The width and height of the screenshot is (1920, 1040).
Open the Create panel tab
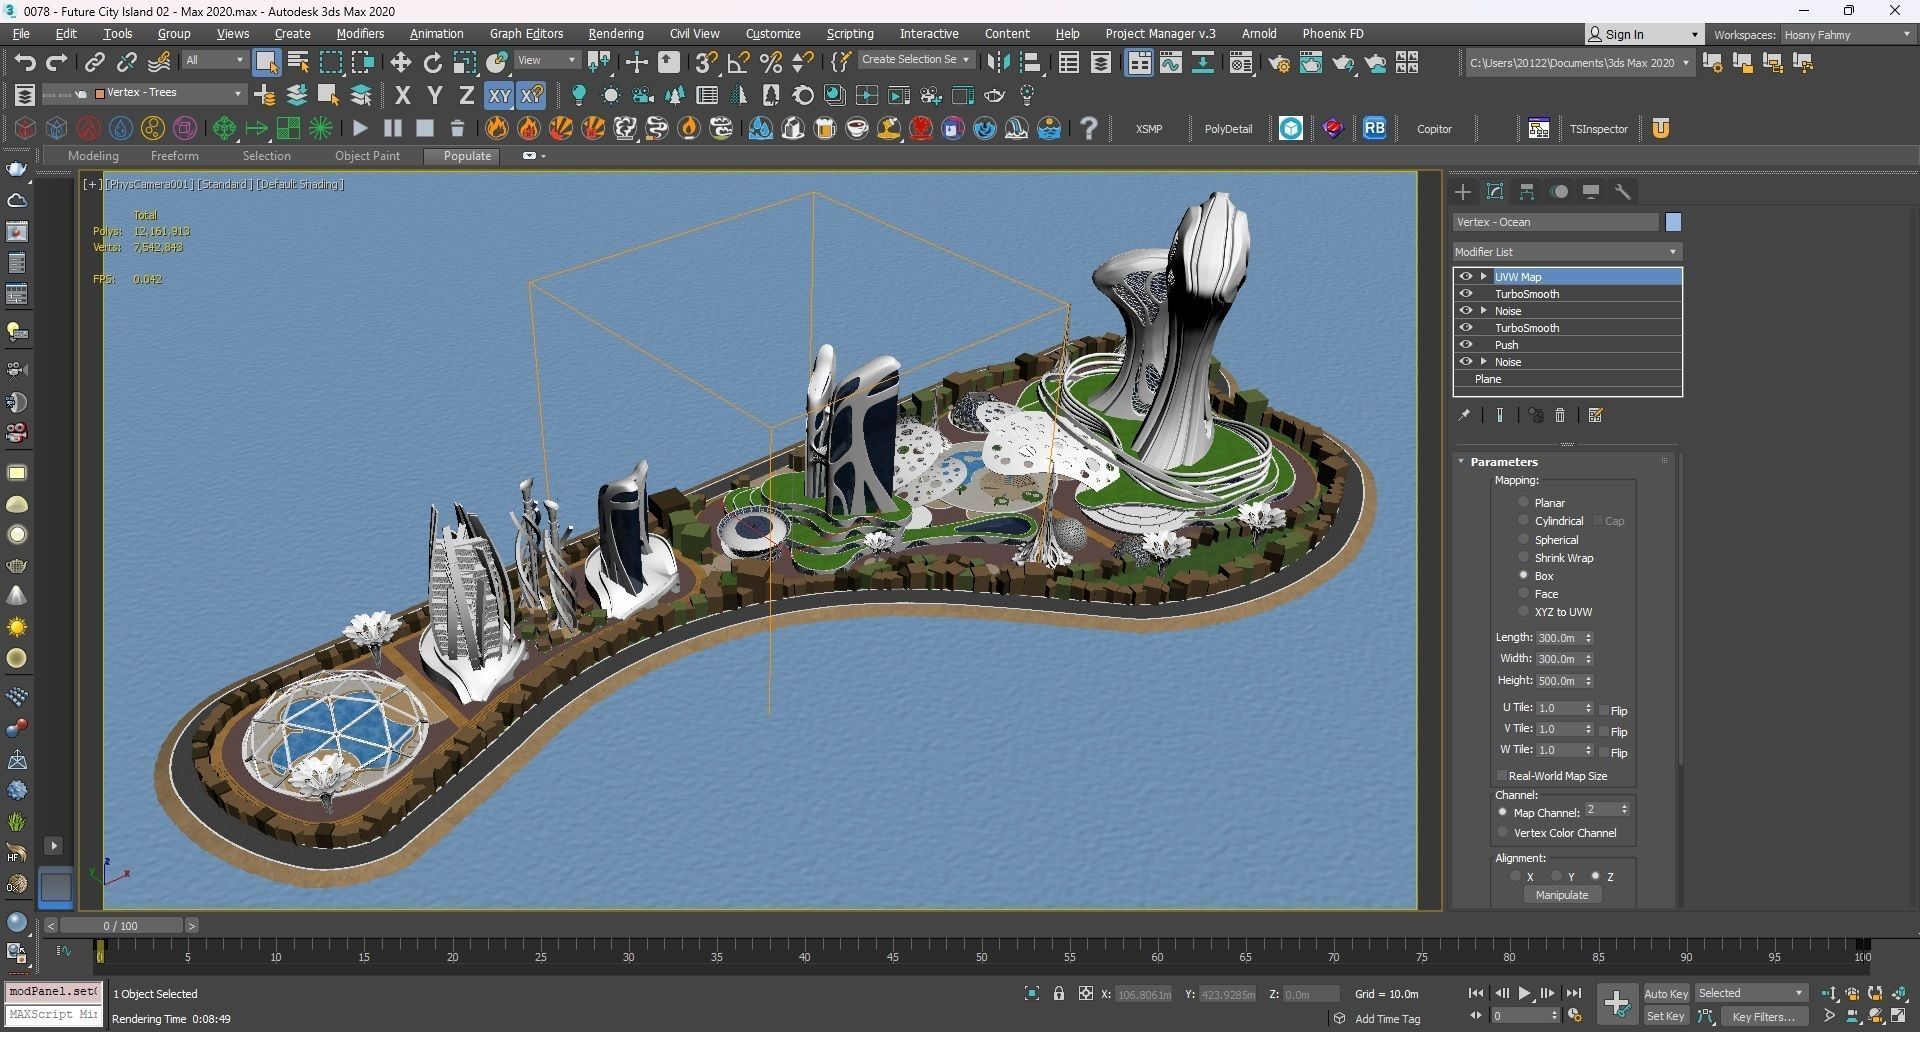1463,192
